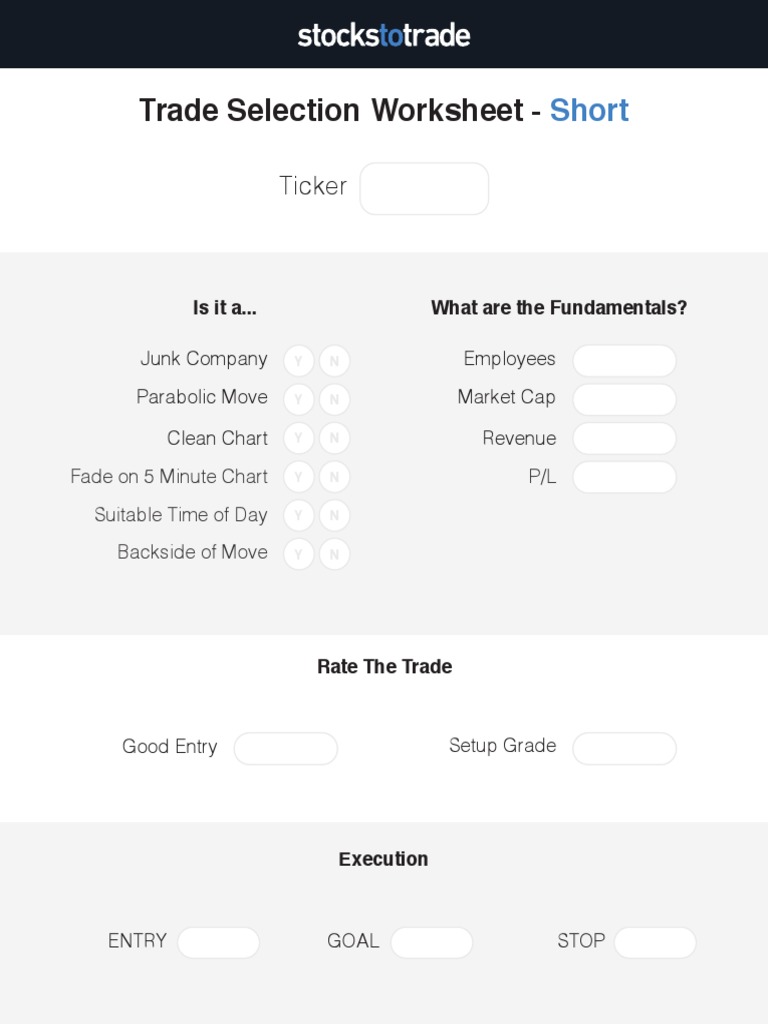Image resolution: width=768 pixels, height=1024 pixels.
Task: Select the Revenue input field
Action: pyautogui.click(x=624, y=438)
